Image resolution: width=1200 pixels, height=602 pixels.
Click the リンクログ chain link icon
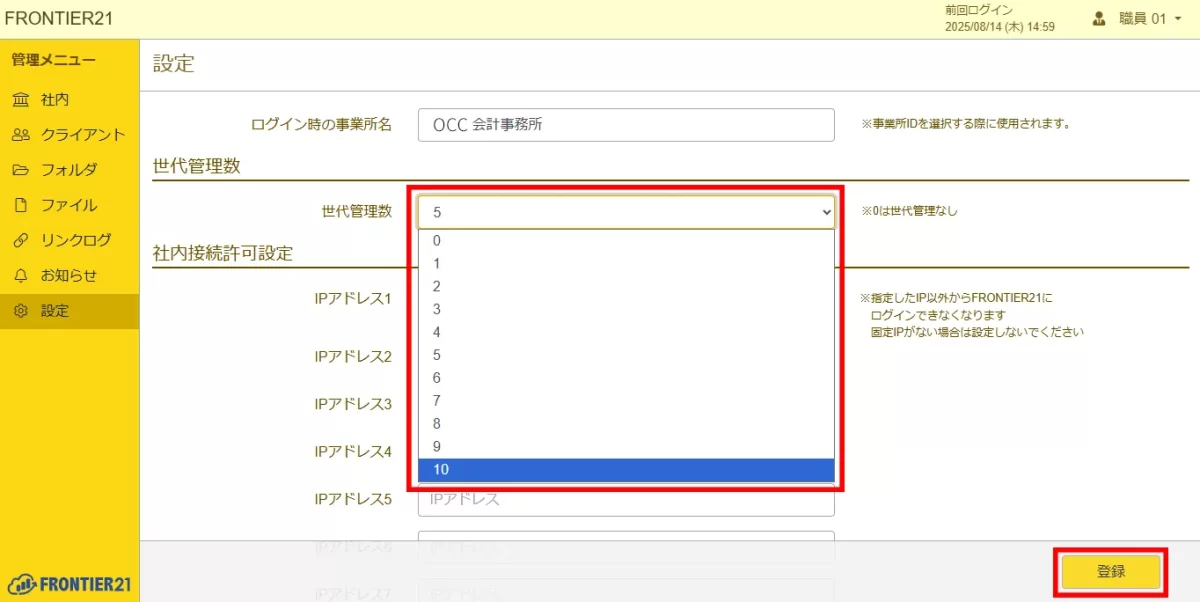click(x=21, y=240)
